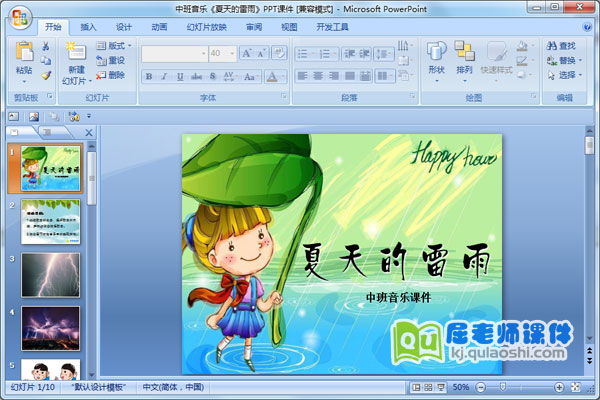Image resolution: width=600 pixels, height=400 pixels.
Task: Click the zoom out minus button
Action: point(481,387)
